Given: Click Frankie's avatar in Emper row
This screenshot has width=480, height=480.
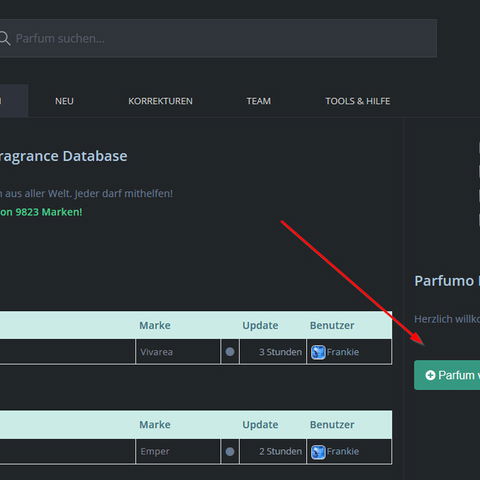Looking at the screenshot, I should [318, 452].
